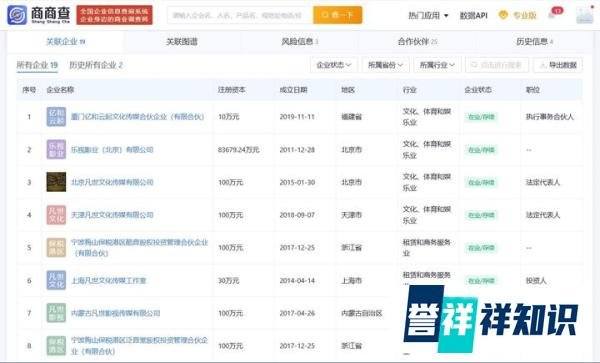Select the 所有企业 19 sub-tab
This screenshot has width=600, height=363.
point(37,65)
